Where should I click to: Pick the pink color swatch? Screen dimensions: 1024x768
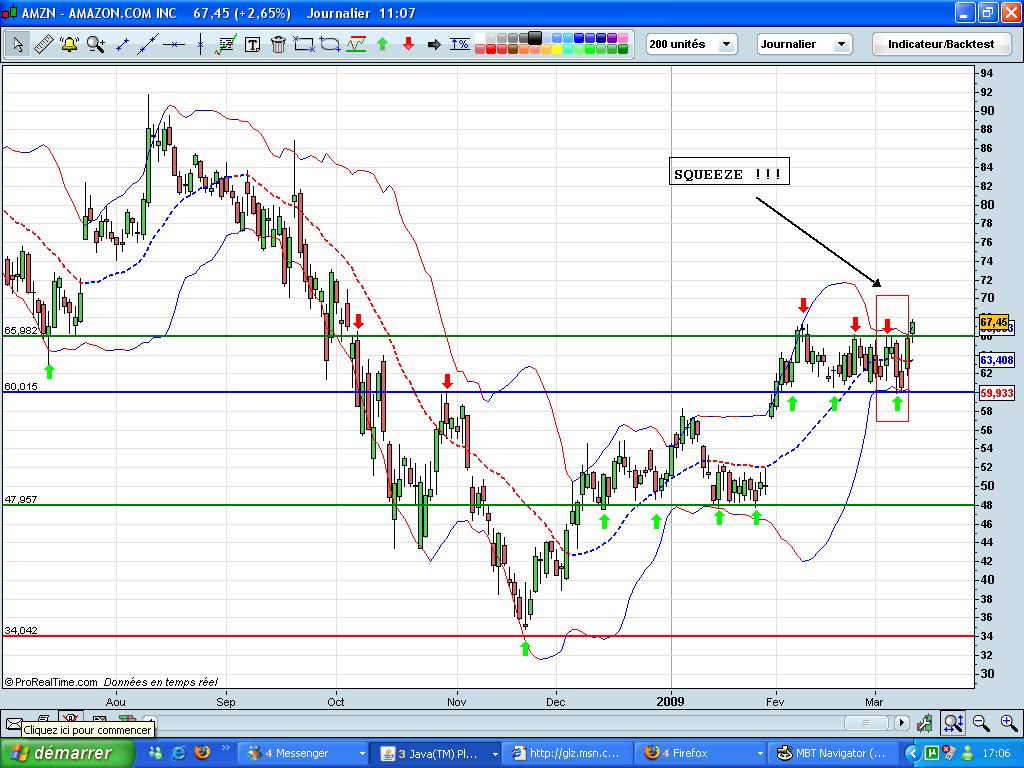coord(623,37)
